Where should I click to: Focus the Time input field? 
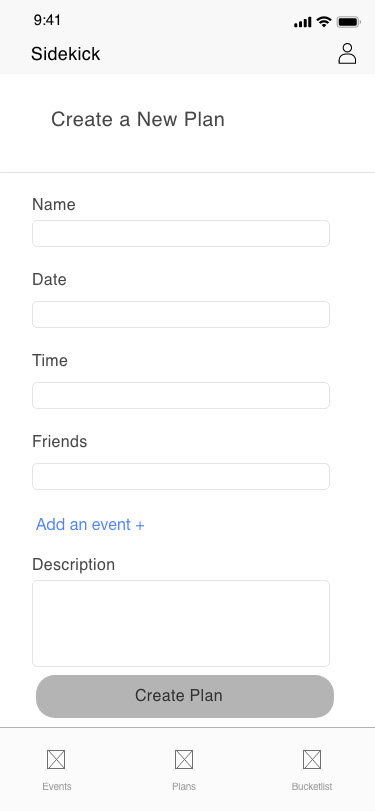click(181, 396)
